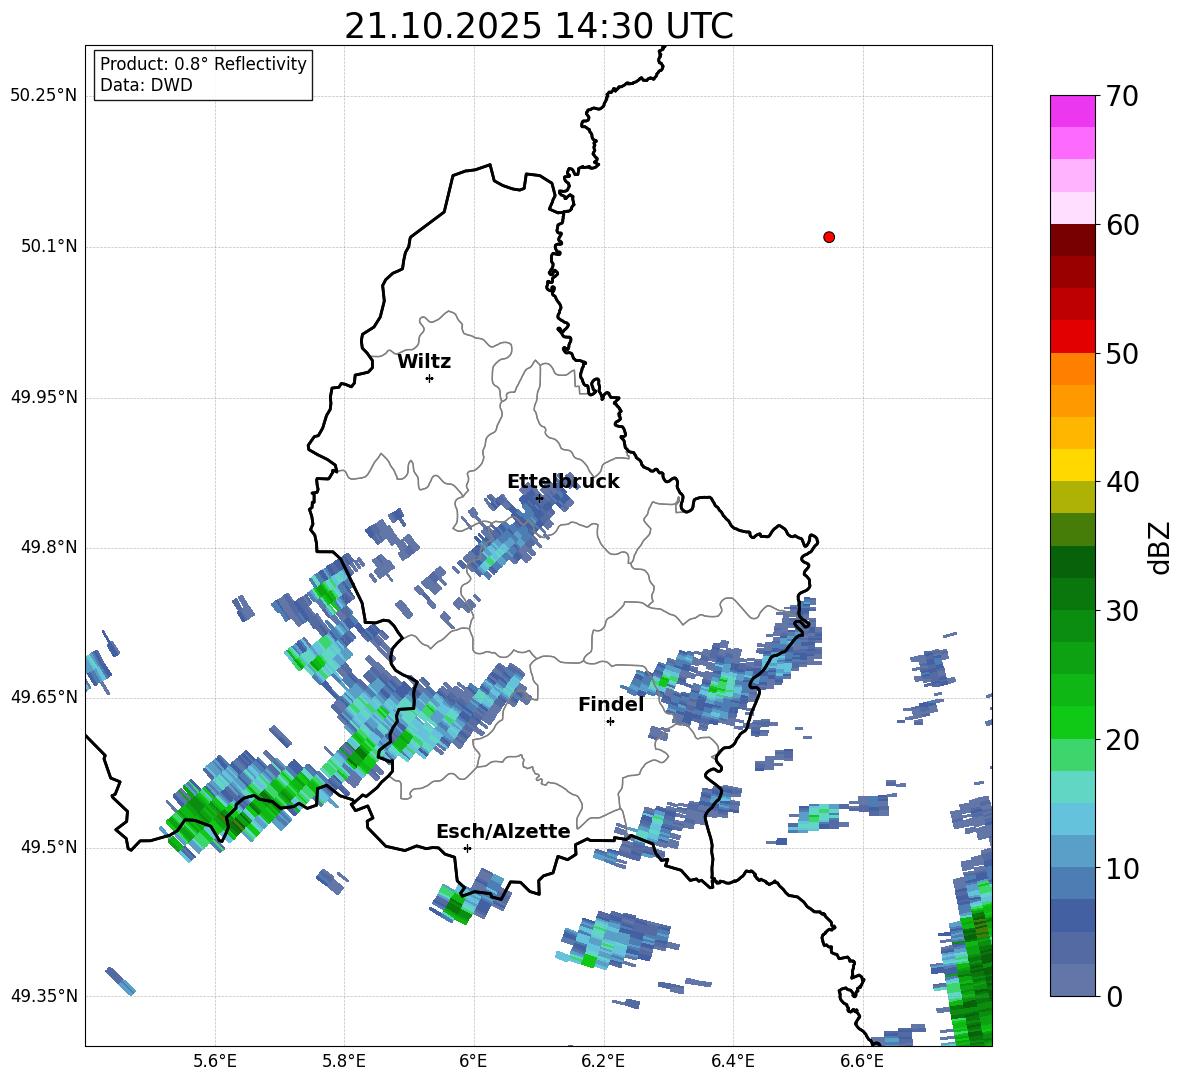Click the 6°E longitude label
This screenshot has width=1184, height=1081.
[x=473, y=1061]
